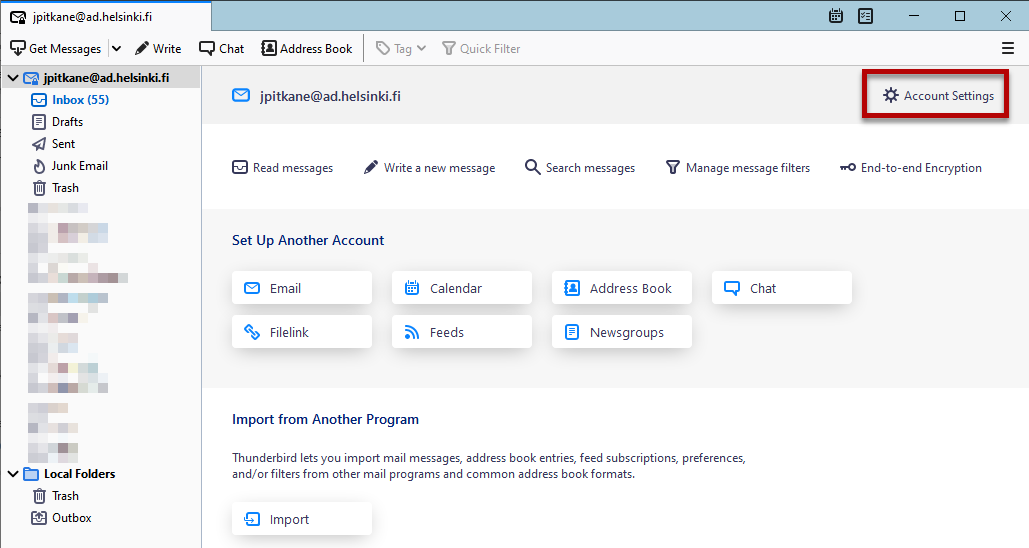The height and width of the screenshot is (548, 1029).
Task: Click the Write toolbar button
Action: [158, 49]
